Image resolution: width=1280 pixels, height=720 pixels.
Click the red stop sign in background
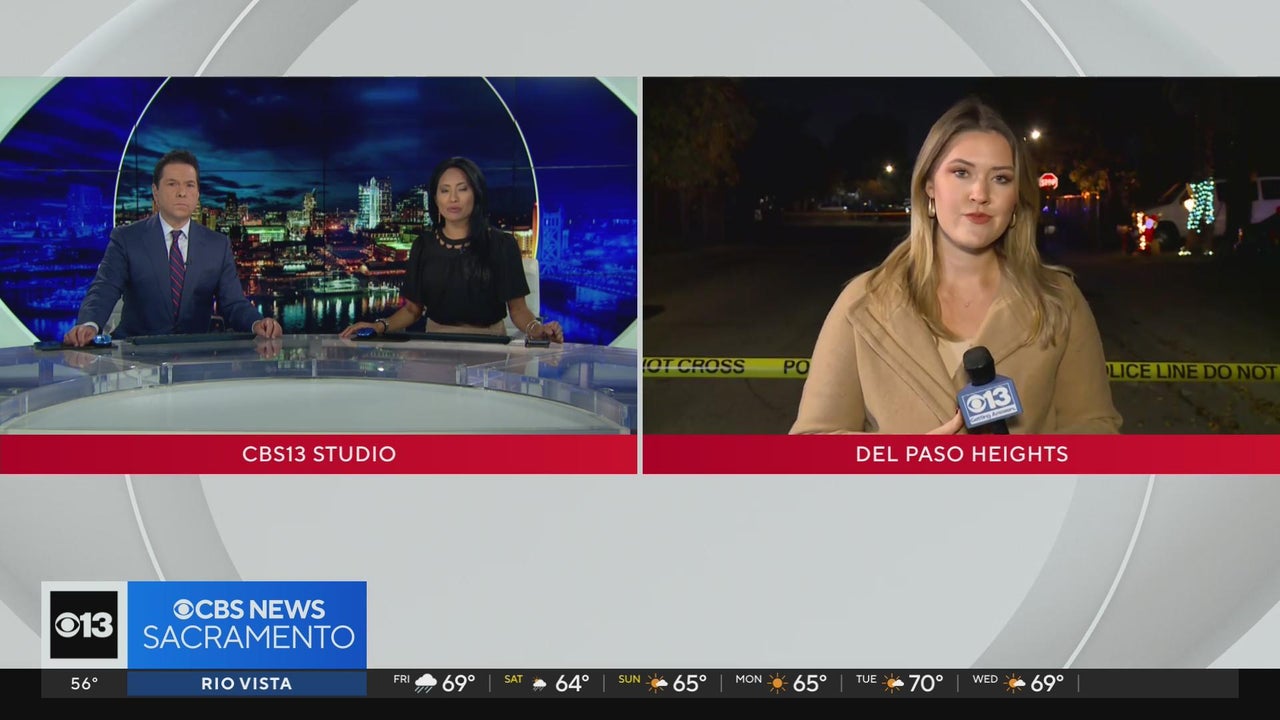coord(1048,181)
